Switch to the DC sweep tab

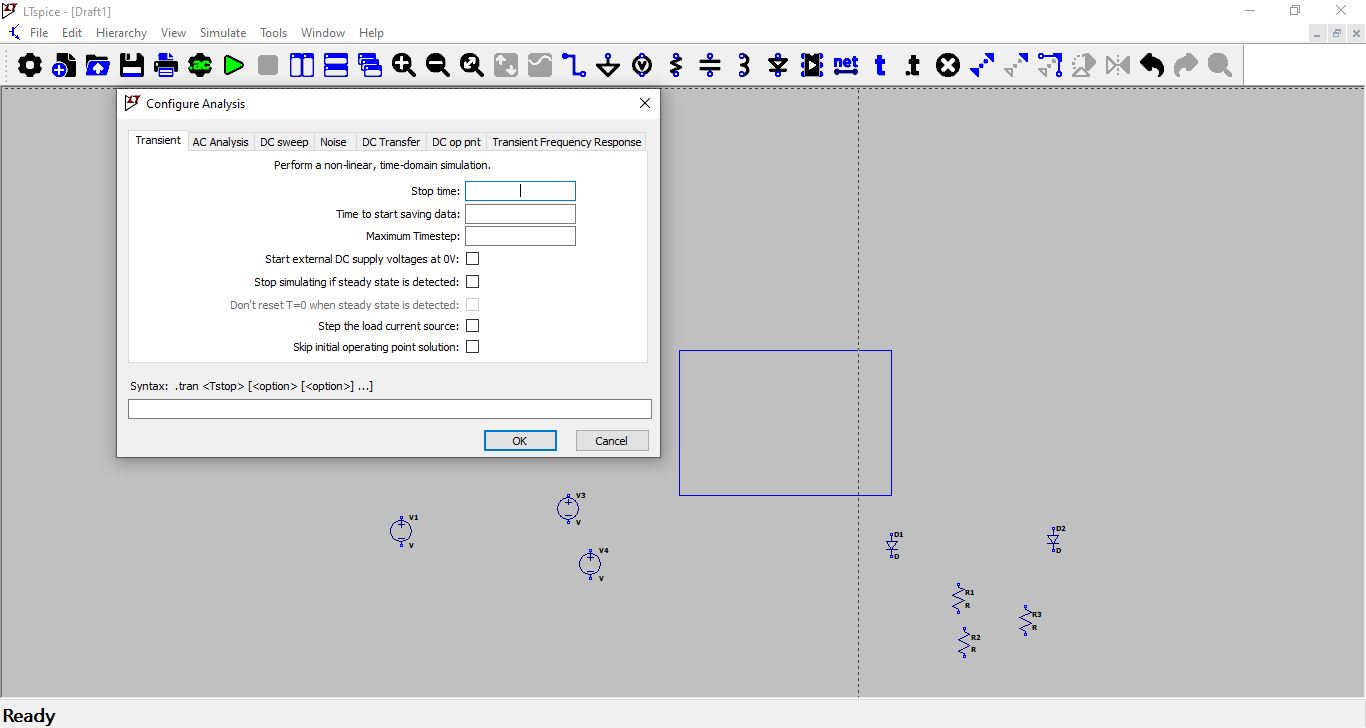tap(284, 142)
